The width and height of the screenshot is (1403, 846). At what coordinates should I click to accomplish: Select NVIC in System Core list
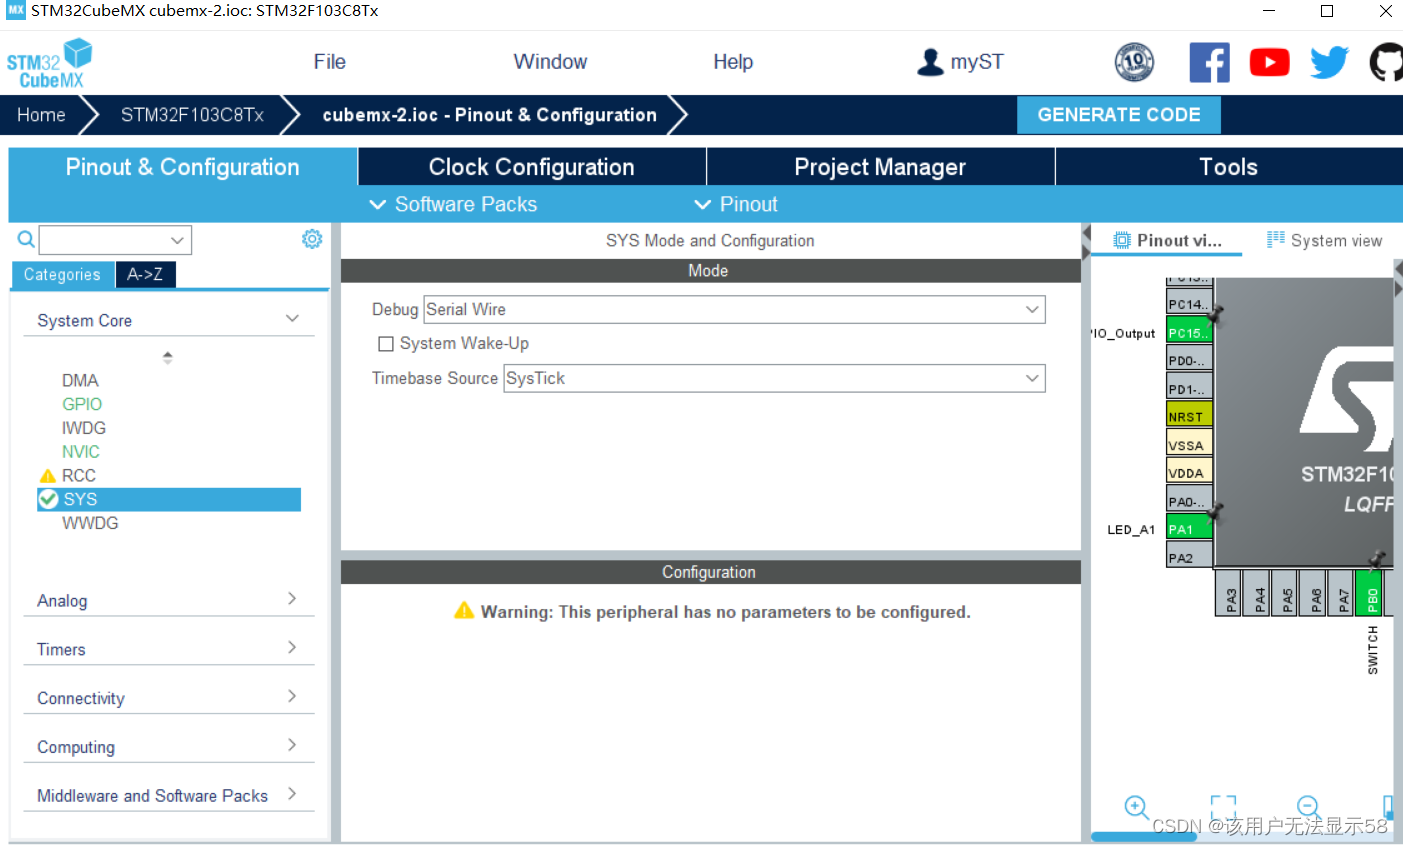click(81, 452)
